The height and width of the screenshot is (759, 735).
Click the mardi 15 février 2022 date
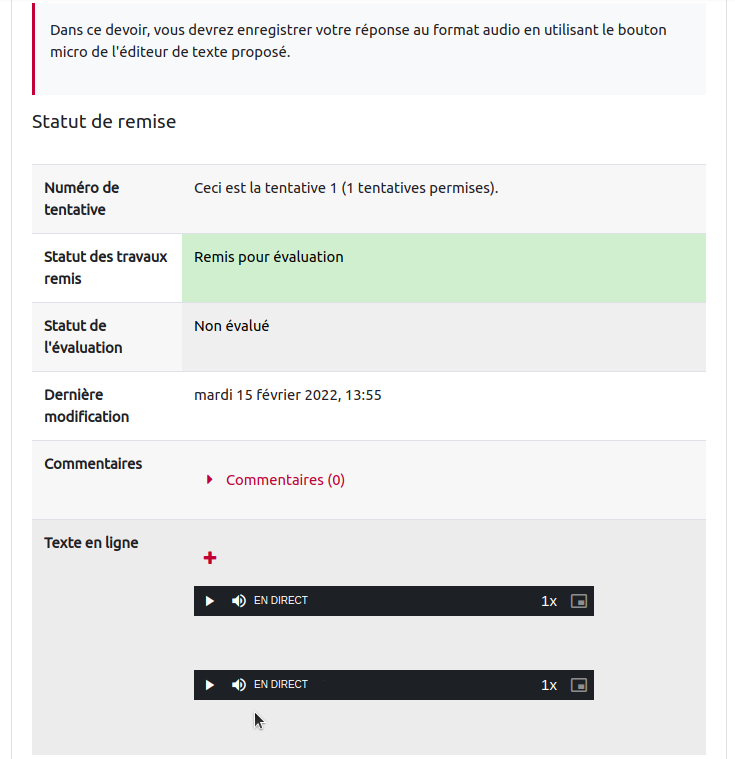pyautogui.click(x=288, y=395)
